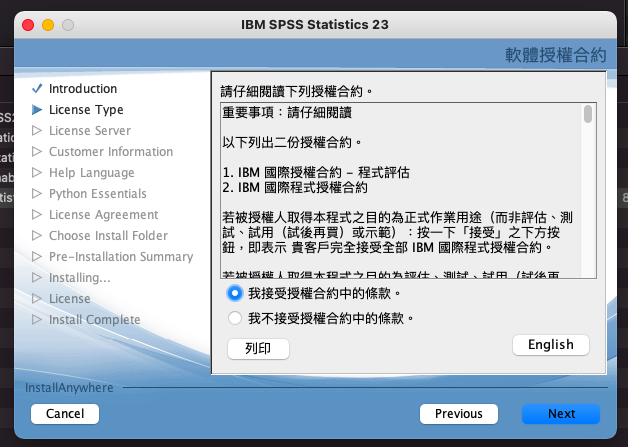Click the Introduction step label
The height and width of the screenshot is (447, 628).
click(83, 89)
